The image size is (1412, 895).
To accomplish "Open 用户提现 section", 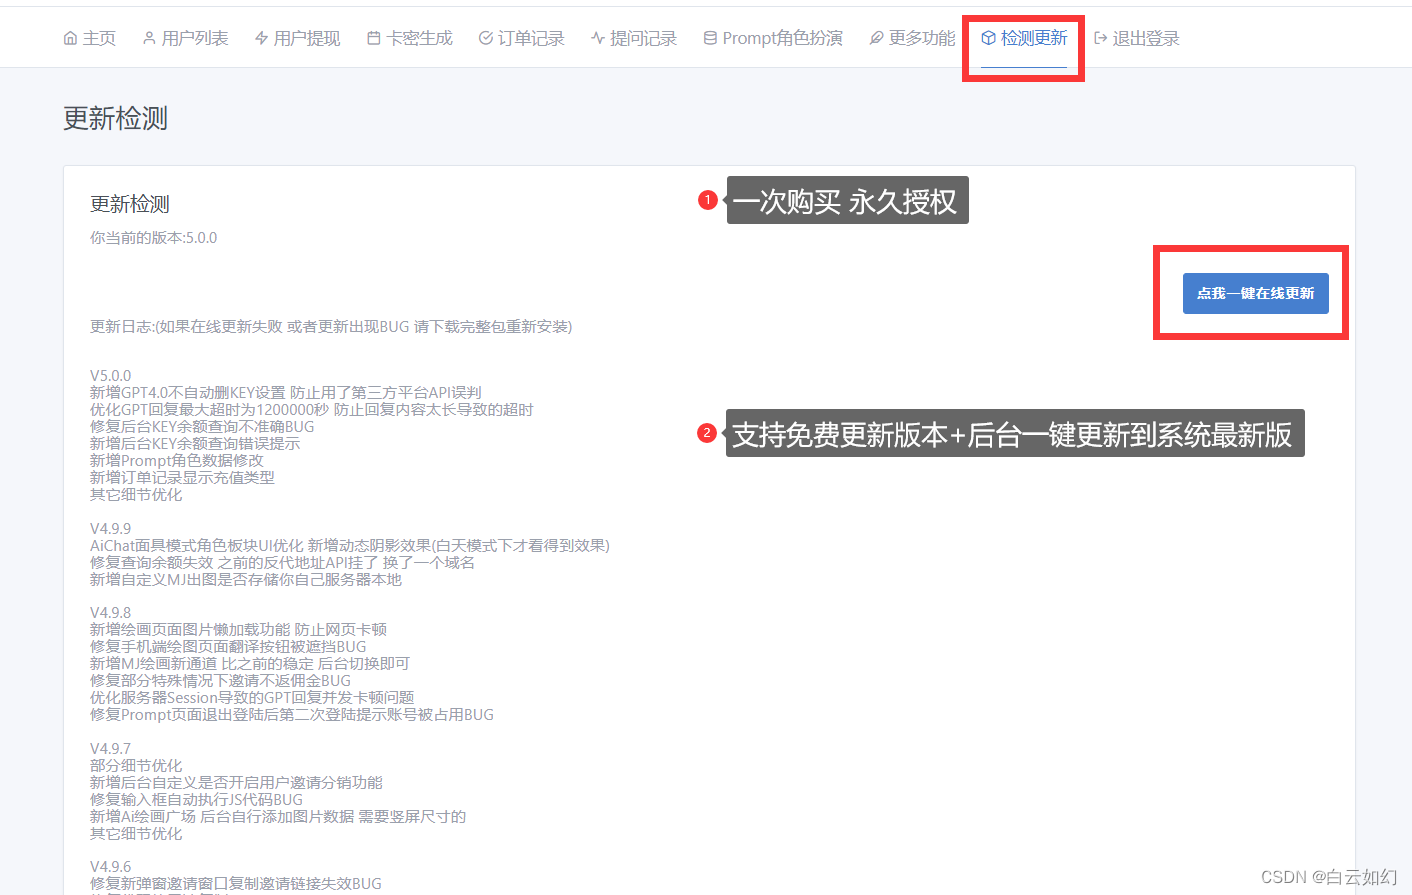I will point(297,38).
